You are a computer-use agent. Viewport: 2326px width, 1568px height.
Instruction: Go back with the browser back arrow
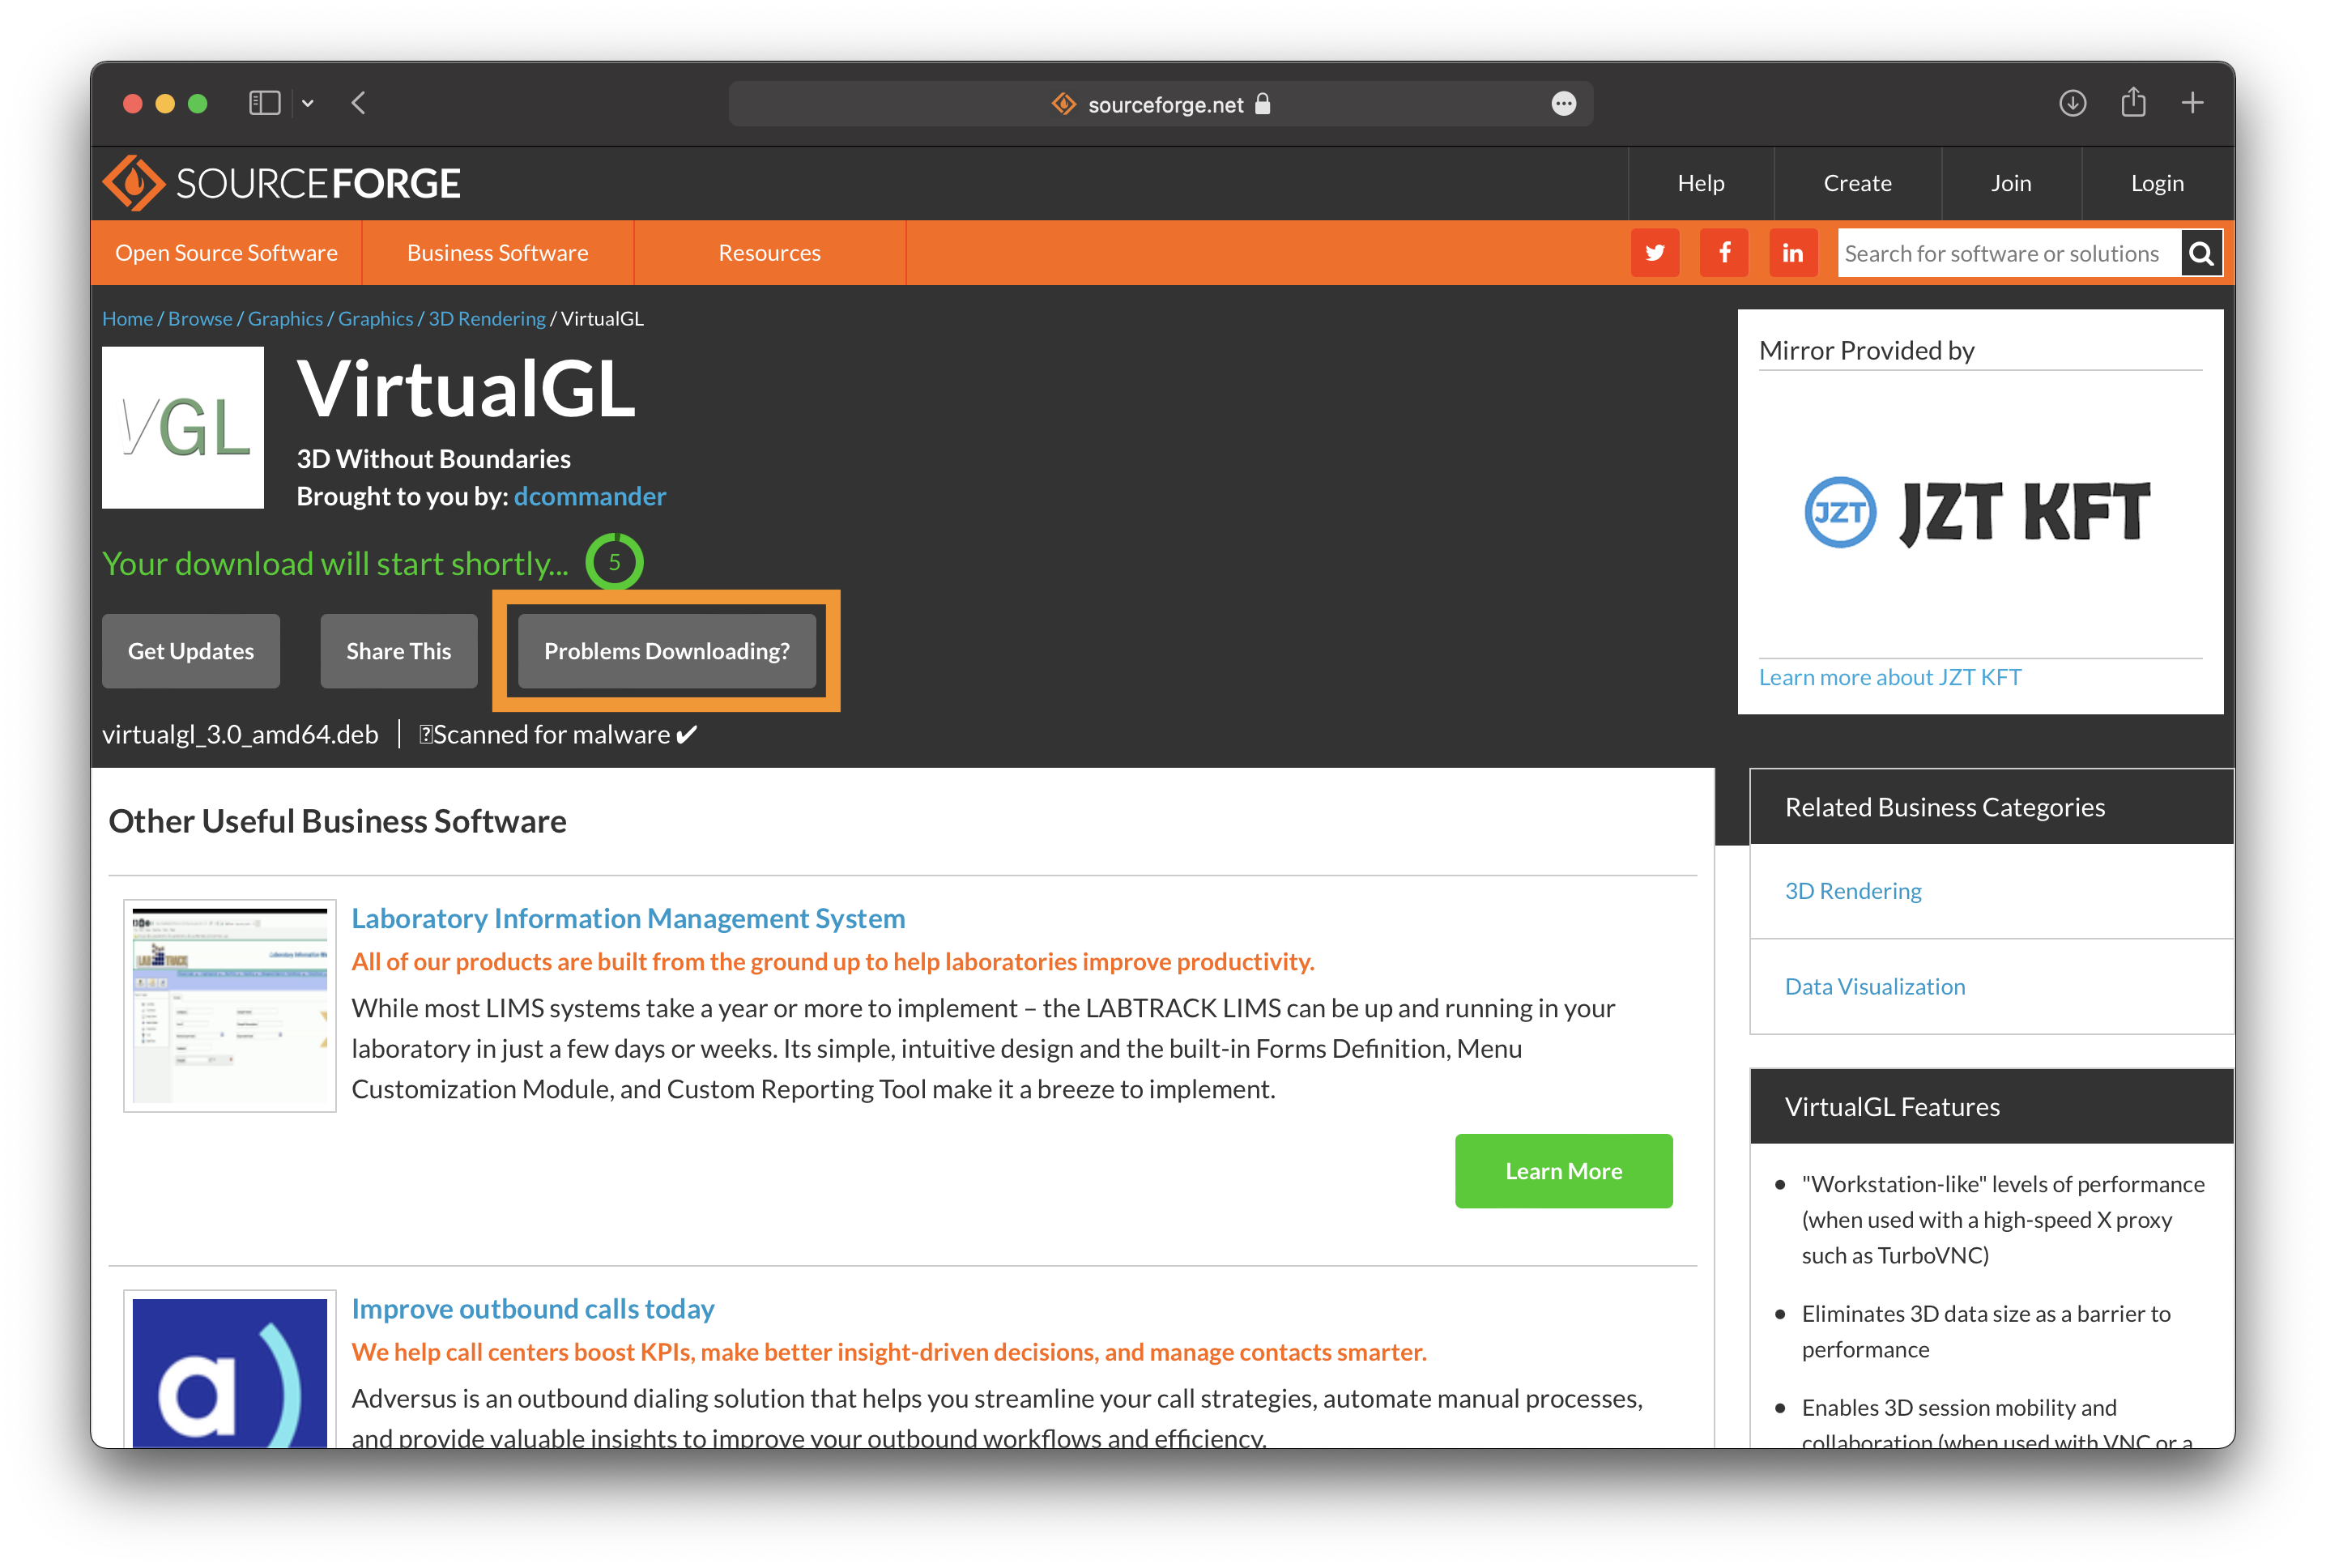(359, 103)
